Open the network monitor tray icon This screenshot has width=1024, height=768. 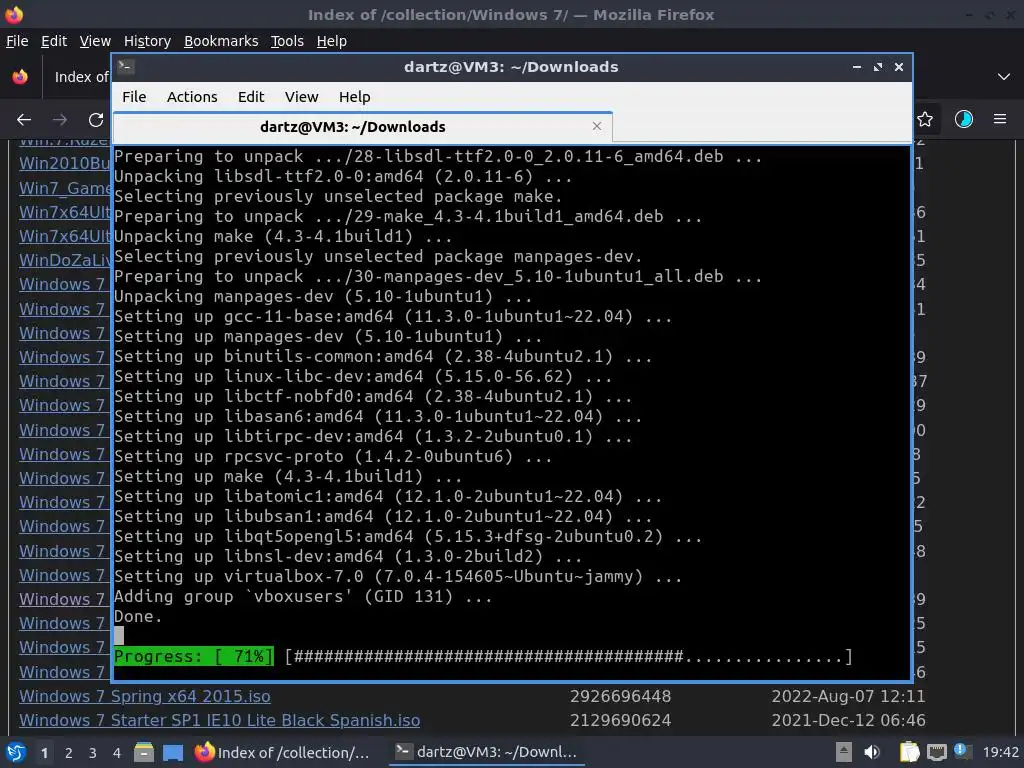[936, 752]
